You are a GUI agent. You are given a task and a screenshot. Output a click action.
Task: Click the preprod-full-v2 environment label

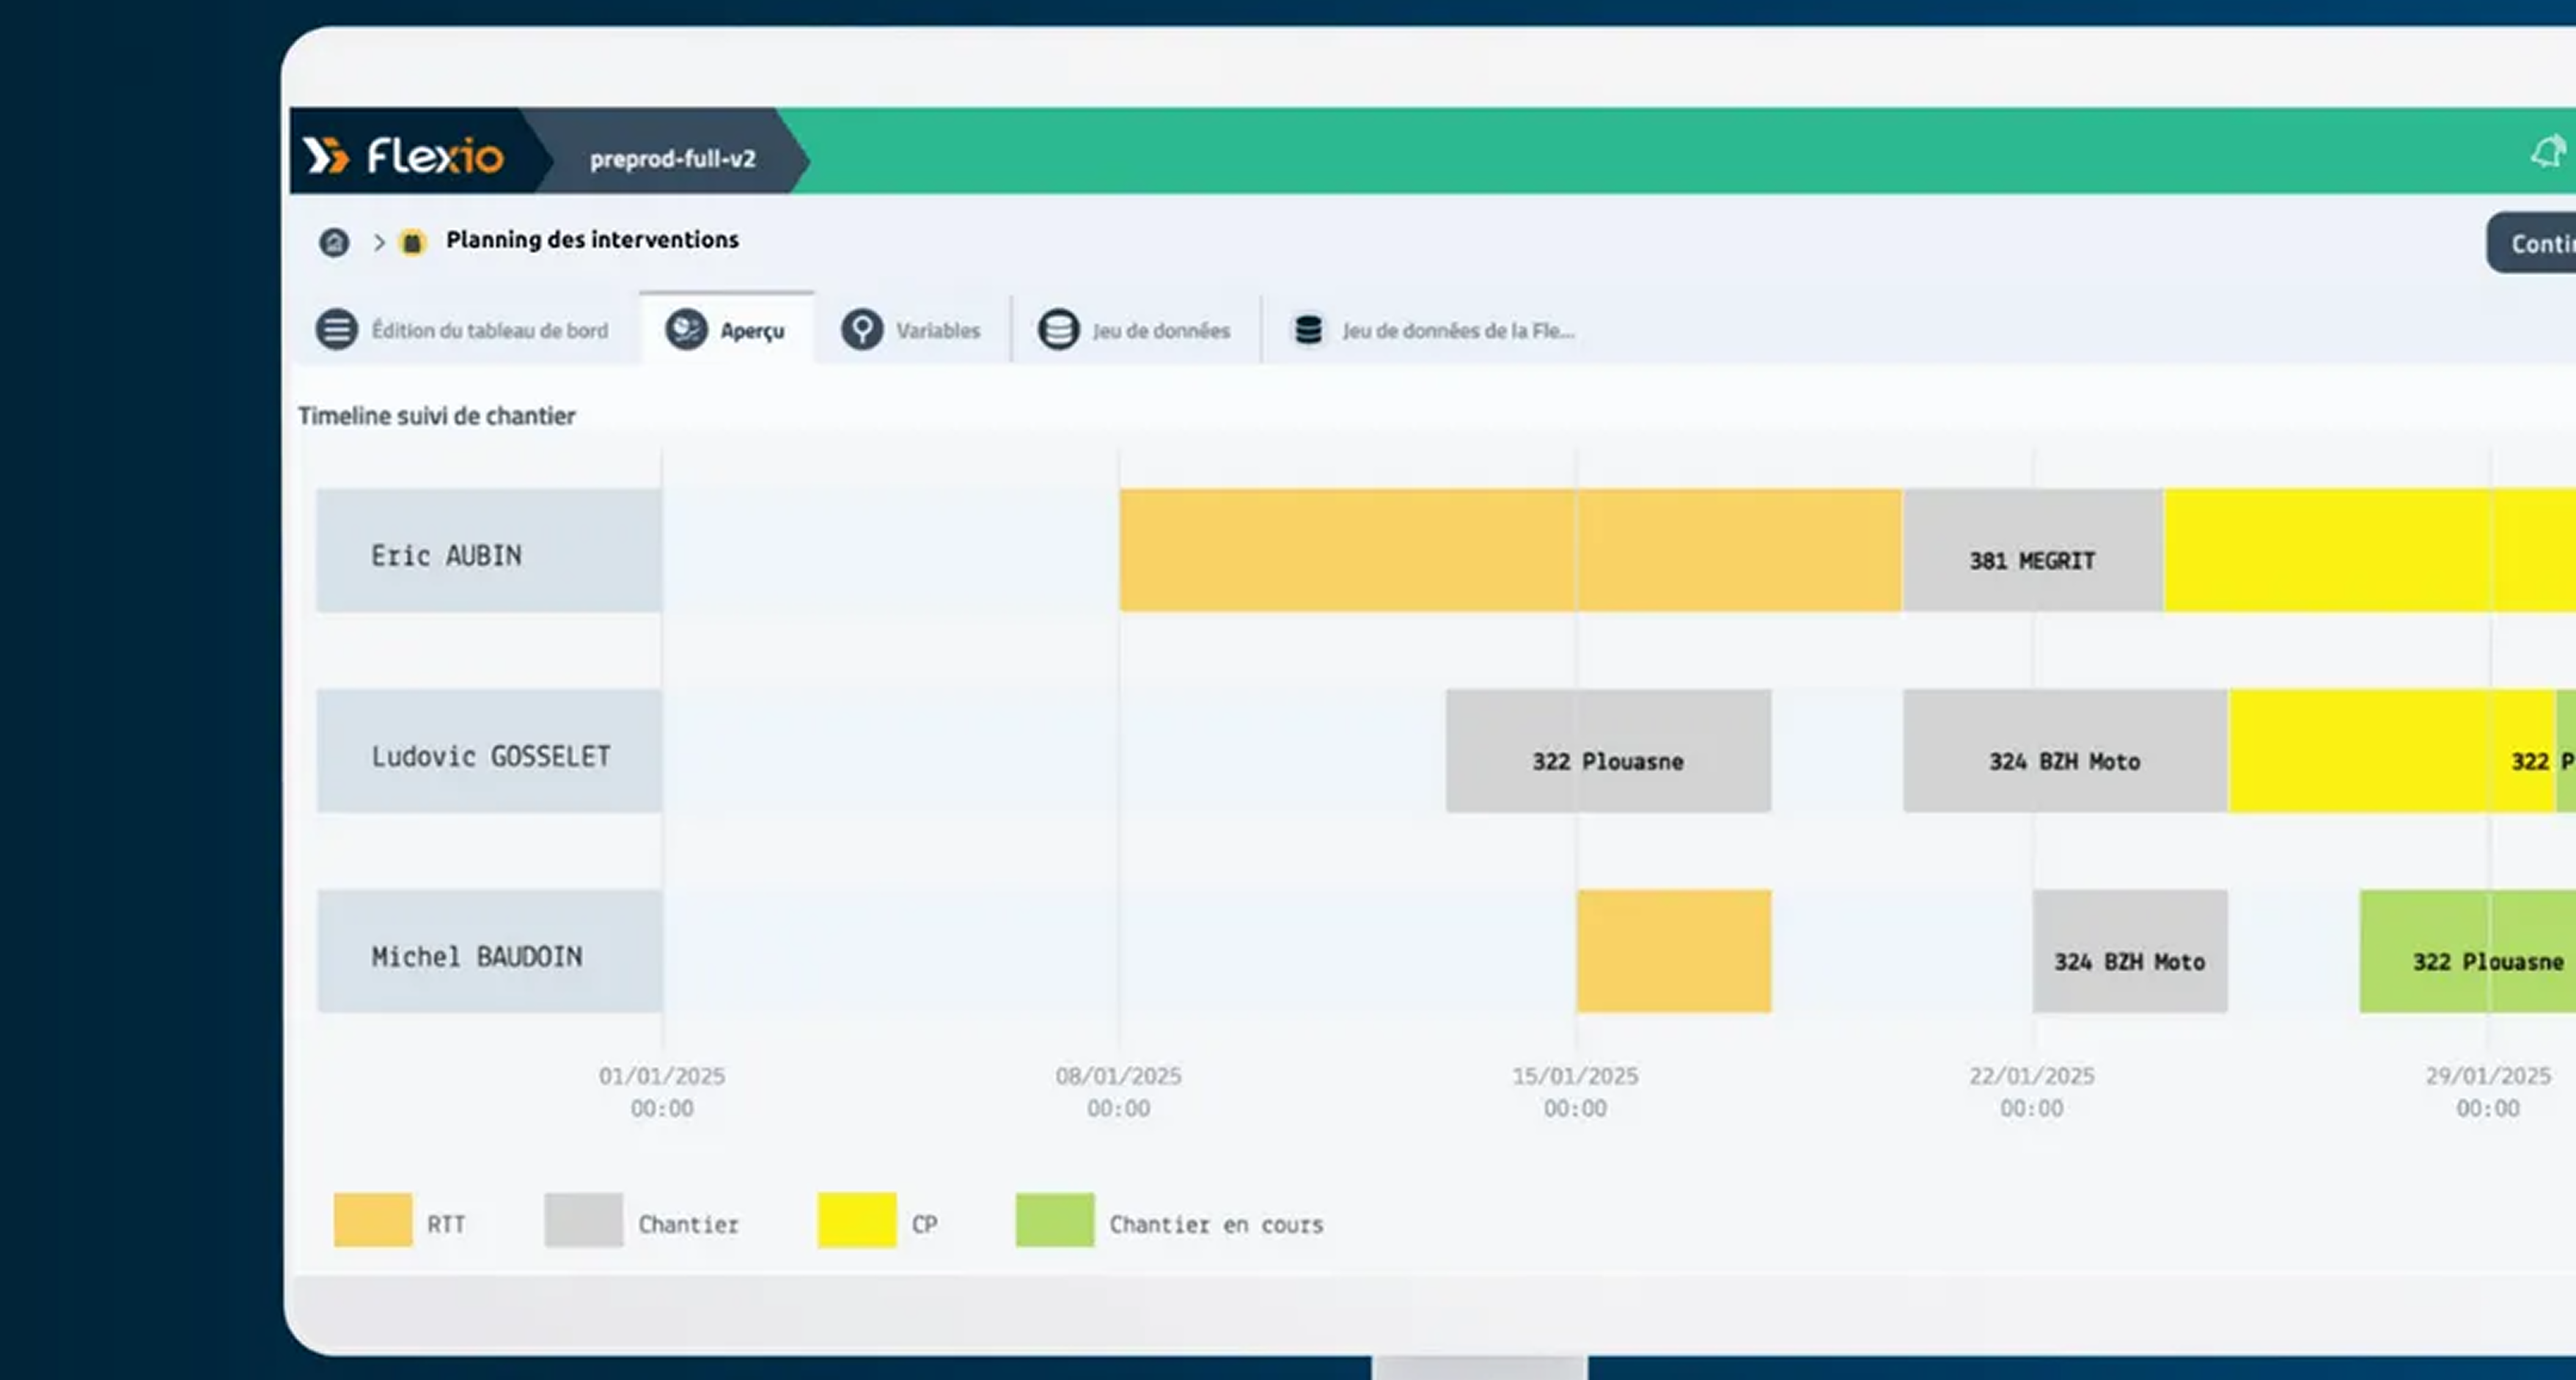673,159
